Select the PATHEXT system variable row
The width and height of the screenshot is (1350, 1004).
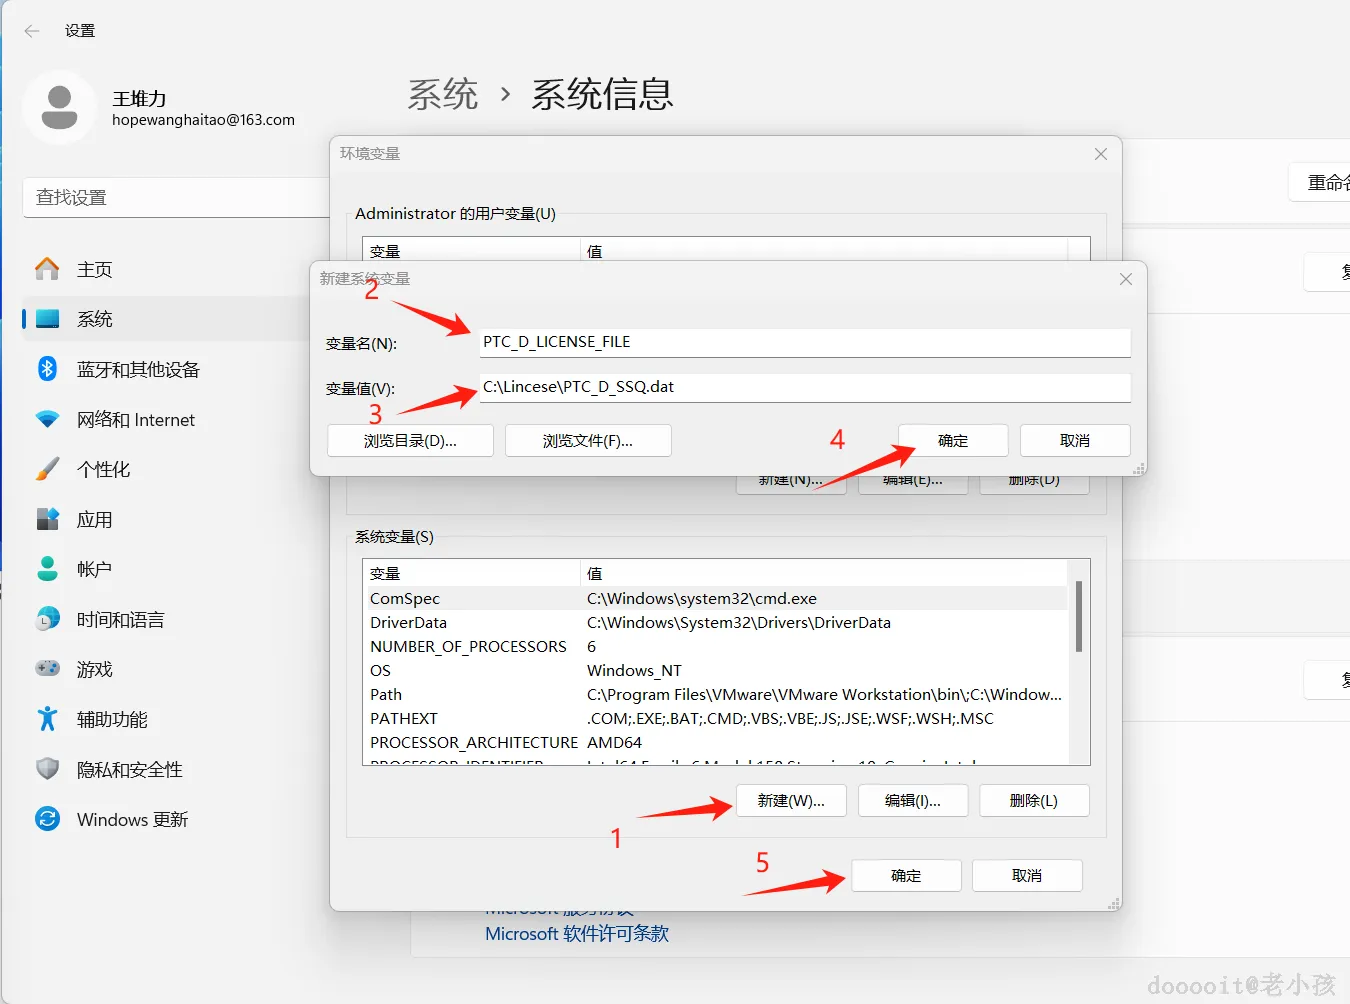(715, 719)
